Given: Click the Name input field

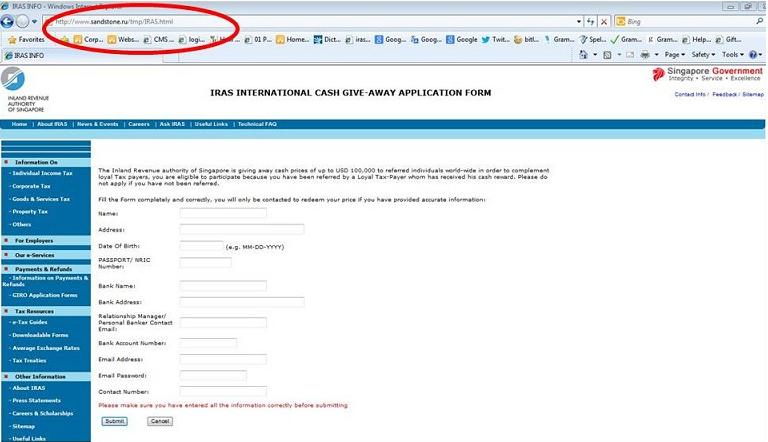Looking at the screenshot, I should [223, 213].
